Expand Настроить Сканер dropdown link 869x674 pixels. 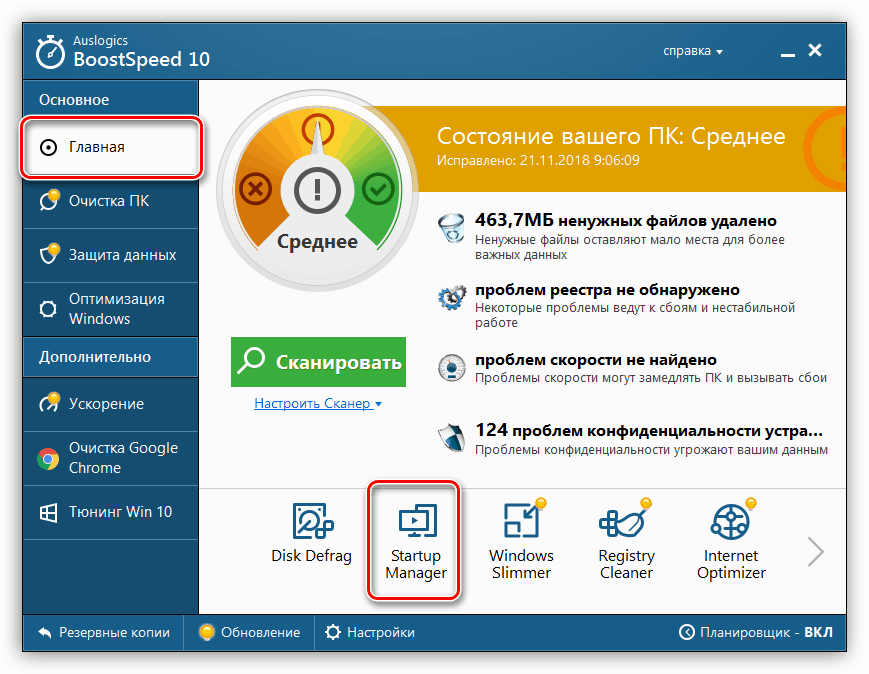click(x=318, y=404)
